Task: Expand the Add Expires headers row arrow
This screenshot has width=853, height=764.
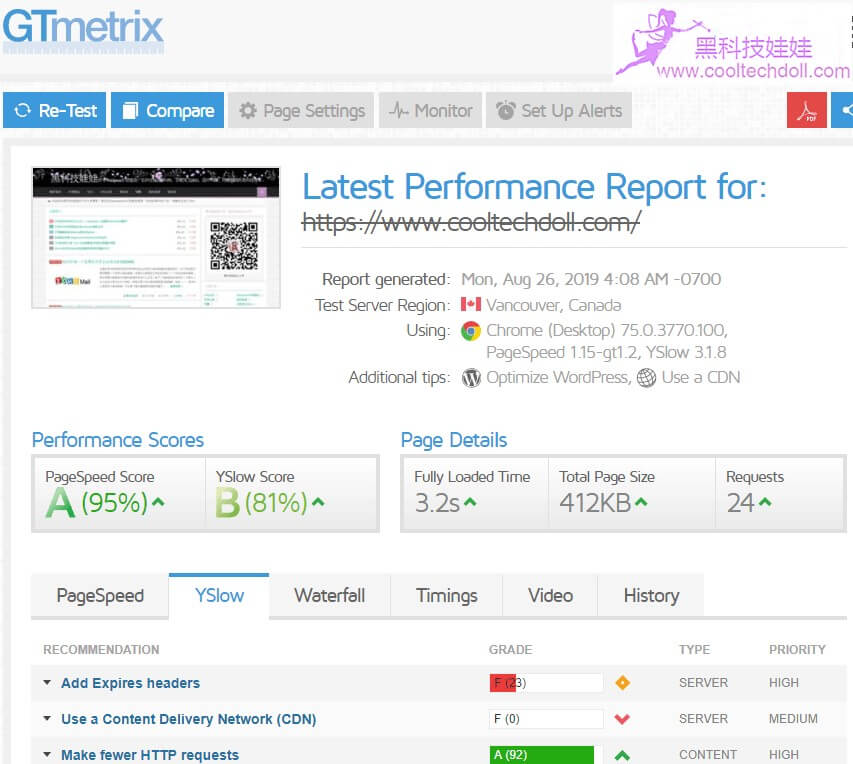Action: pyautogui.click(x=47, y=683)
